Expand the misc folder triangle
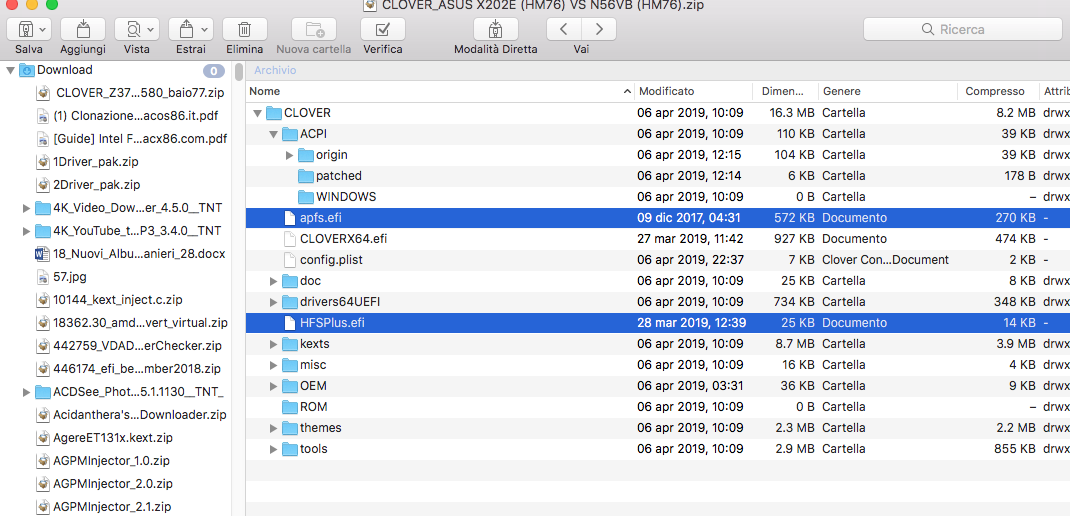1070x516 pixels. [274, 365]
